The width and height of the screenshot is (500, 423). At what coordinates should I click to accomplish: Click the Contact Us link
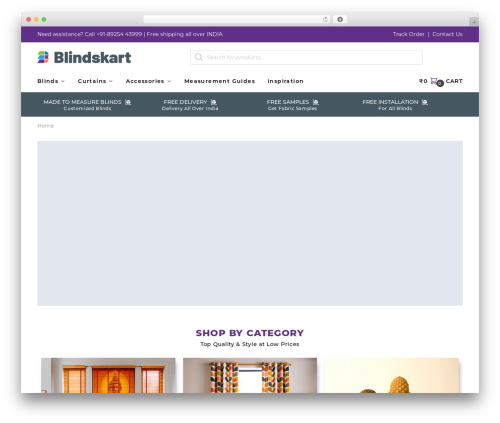pyautogui.click(x=447, y=34)
